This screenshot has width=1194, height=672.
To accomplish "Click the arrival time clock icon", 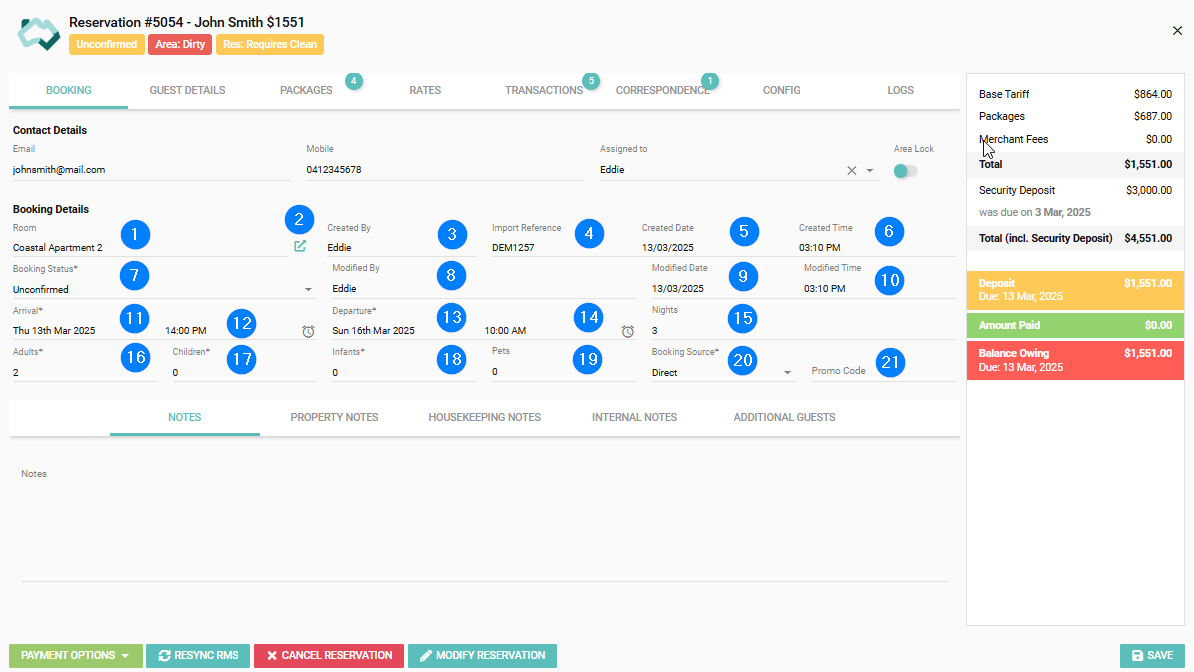I will [x=308, y=331].
